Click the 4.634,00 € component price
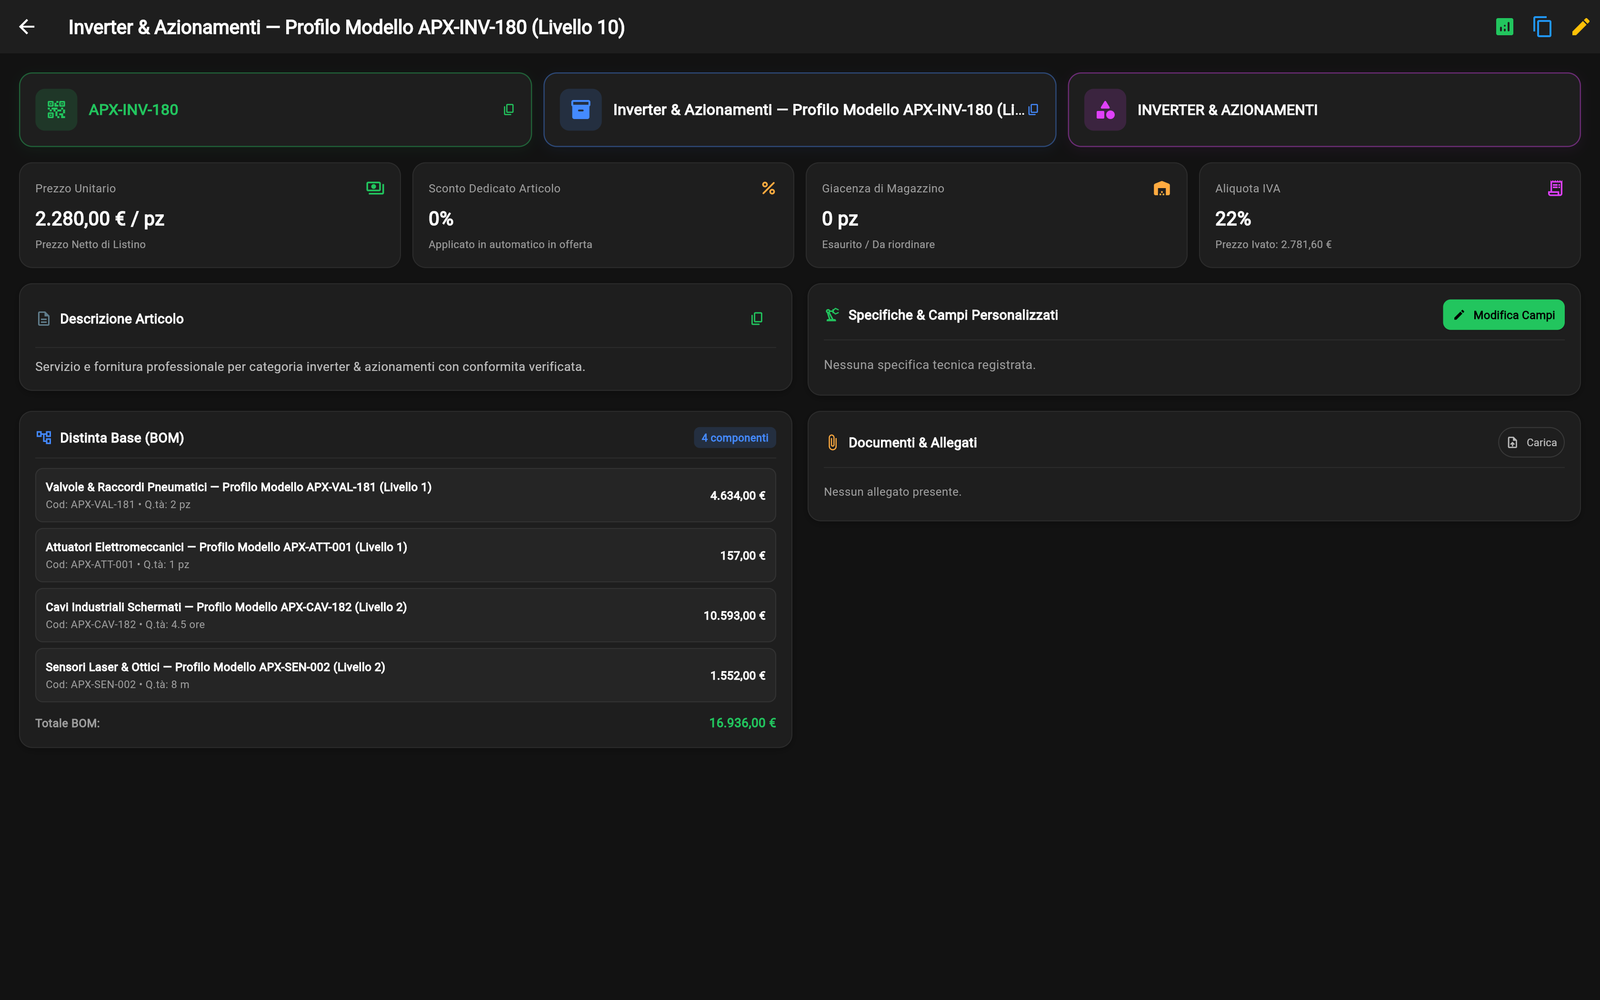Viewport: 1600px width, 1000px height. point(738,496)
